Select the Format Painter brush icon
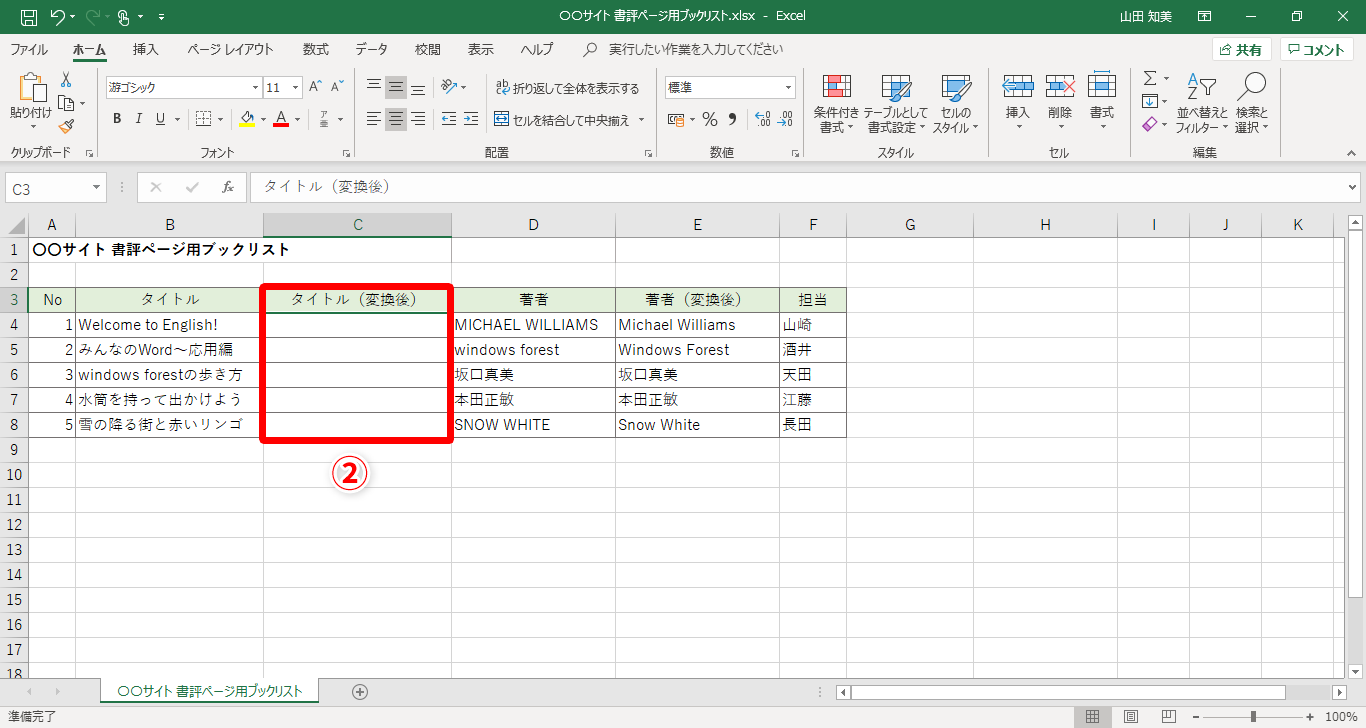Screen dimensions: 1366x728 pos(66,126)
